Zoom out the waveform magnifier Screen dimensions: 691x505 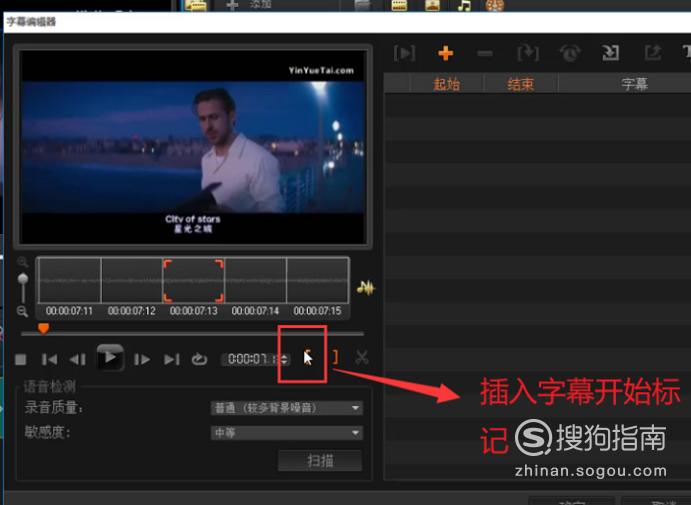tap(22, 312)
